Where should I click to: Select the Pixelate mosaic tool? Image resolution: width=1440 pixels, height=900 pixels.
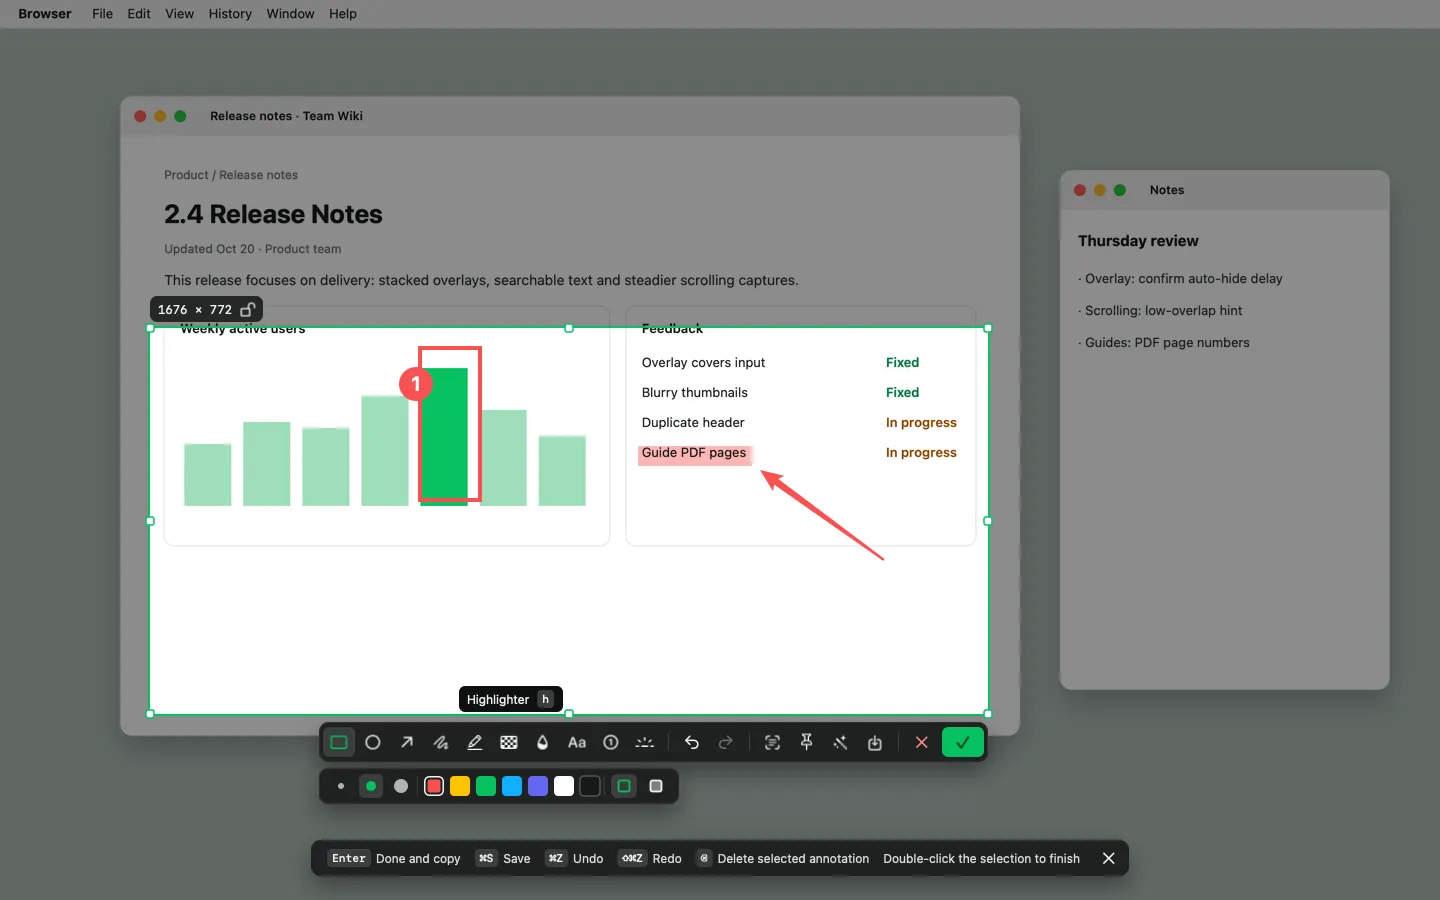509,743
